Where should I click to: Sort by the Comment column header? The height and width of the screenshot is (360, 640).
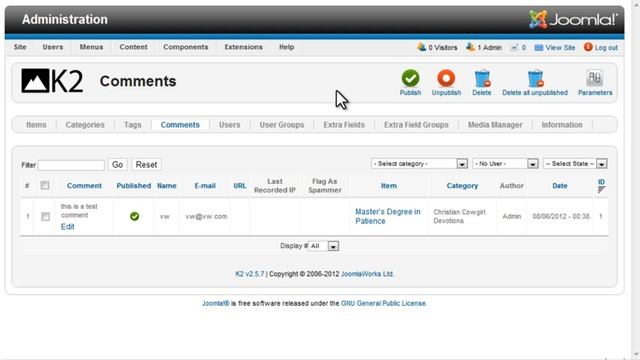[x=84, y=186]
